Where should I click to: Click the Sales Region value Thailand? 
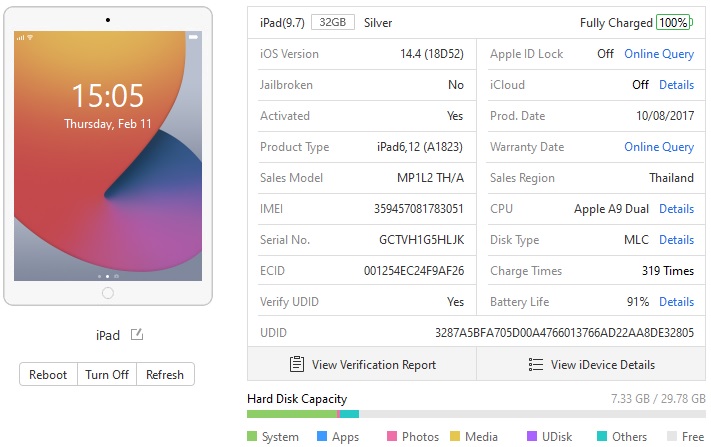(672, 178)
